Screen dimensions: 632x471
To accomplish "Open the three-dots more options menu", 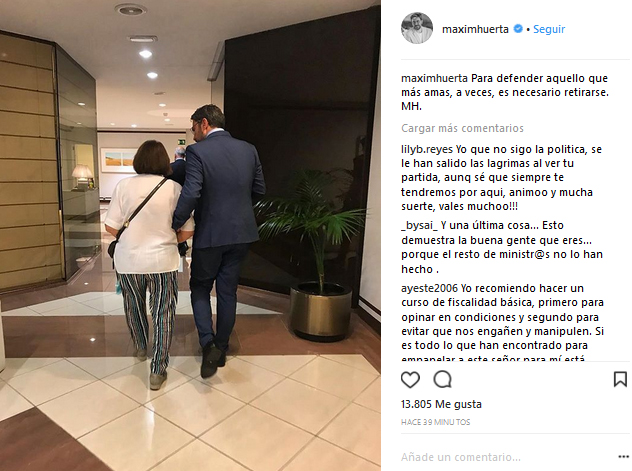I will coord(624,456).
